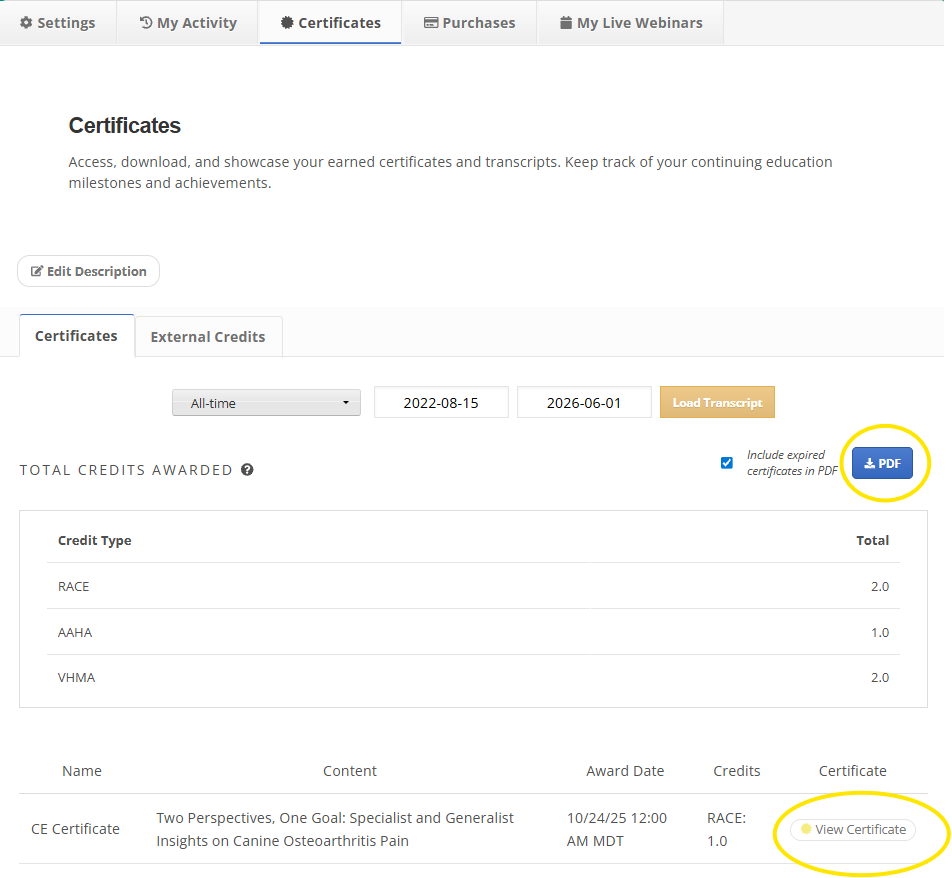Viewport: 952px width, 878px height.
Task: Click the Total Credits Awarded help icon
Action: point(247,469)
